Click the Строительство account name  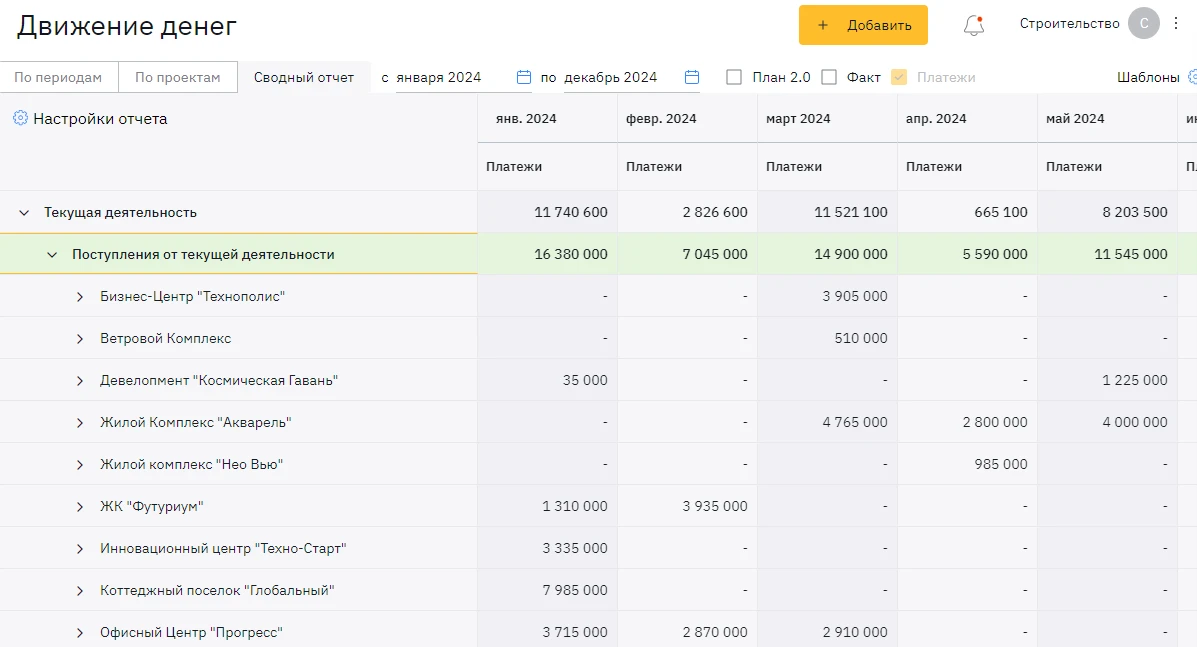[1070, 24]
